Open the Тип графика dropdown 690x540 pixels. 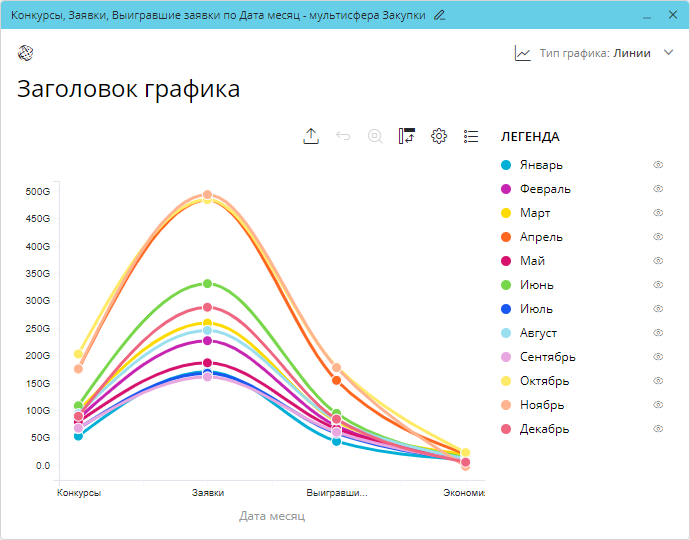click(594, 54)
